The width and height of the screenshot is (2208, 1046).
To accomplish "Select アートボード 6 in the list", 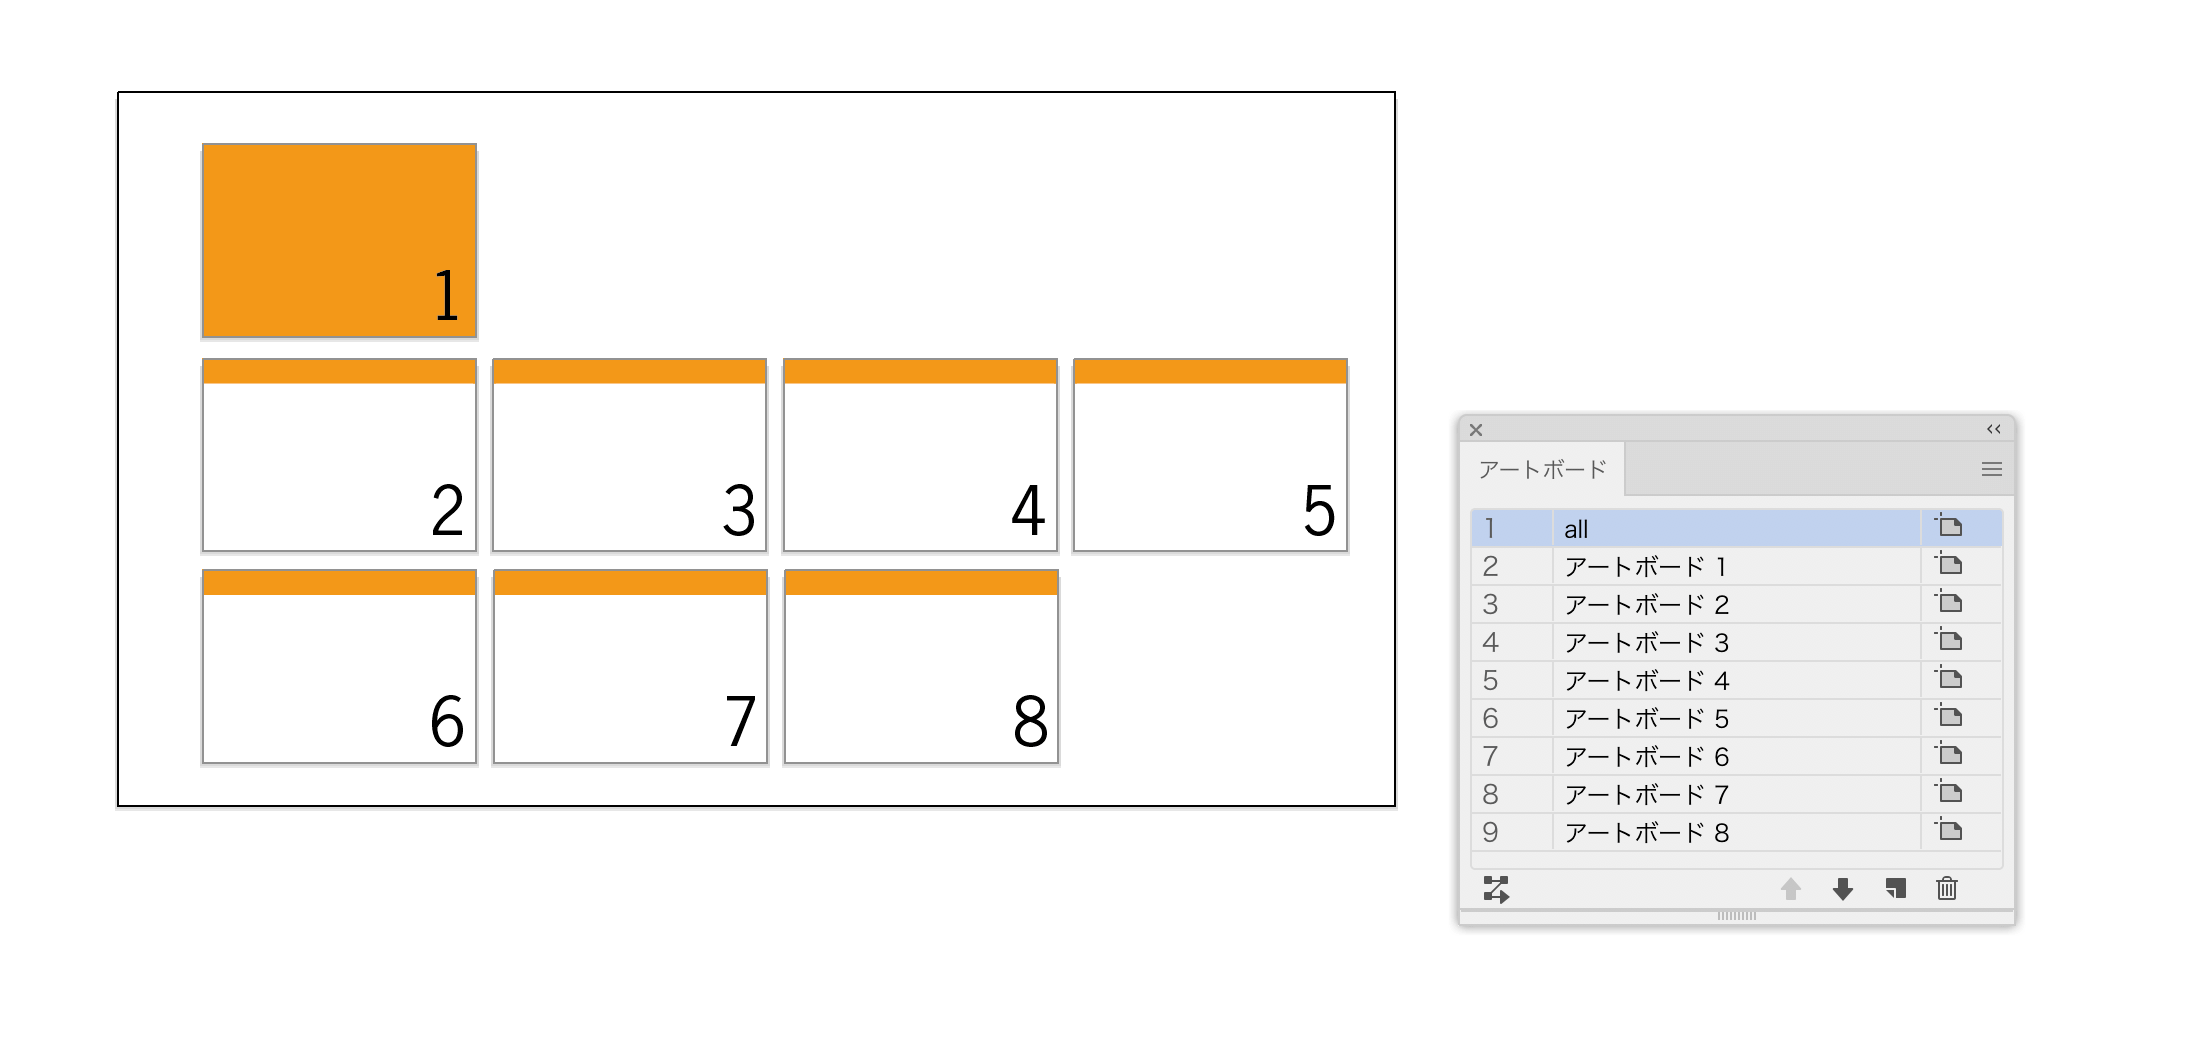I will [1737, 756].
